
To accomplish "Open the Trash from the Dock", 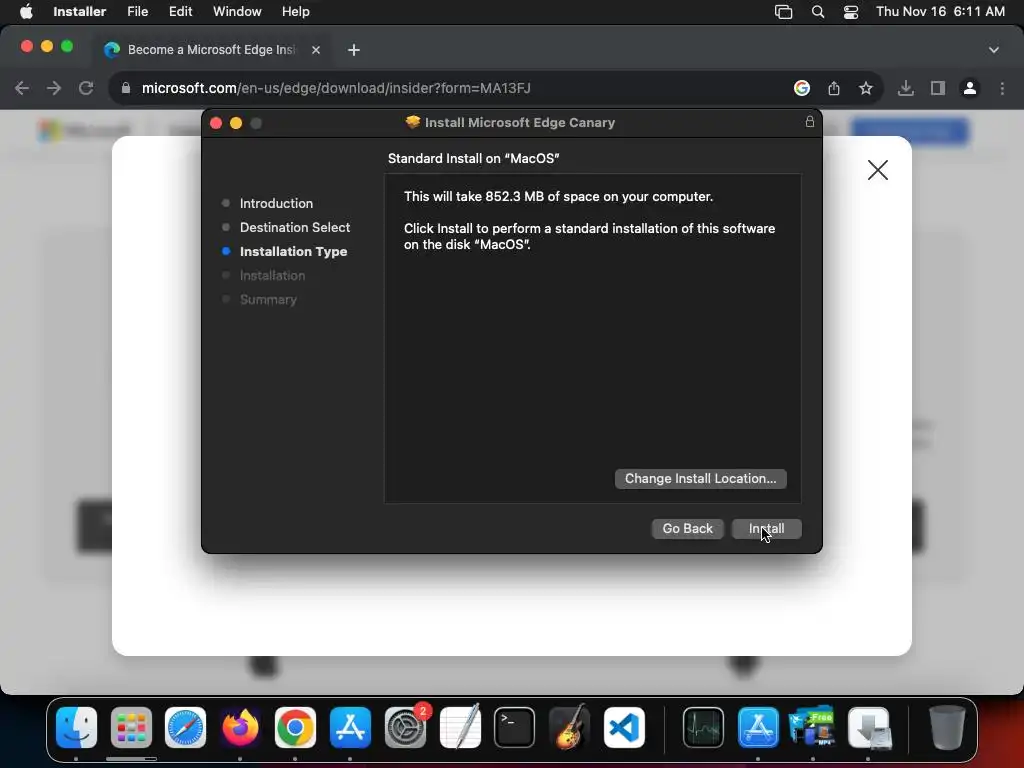I will [947, 727].
